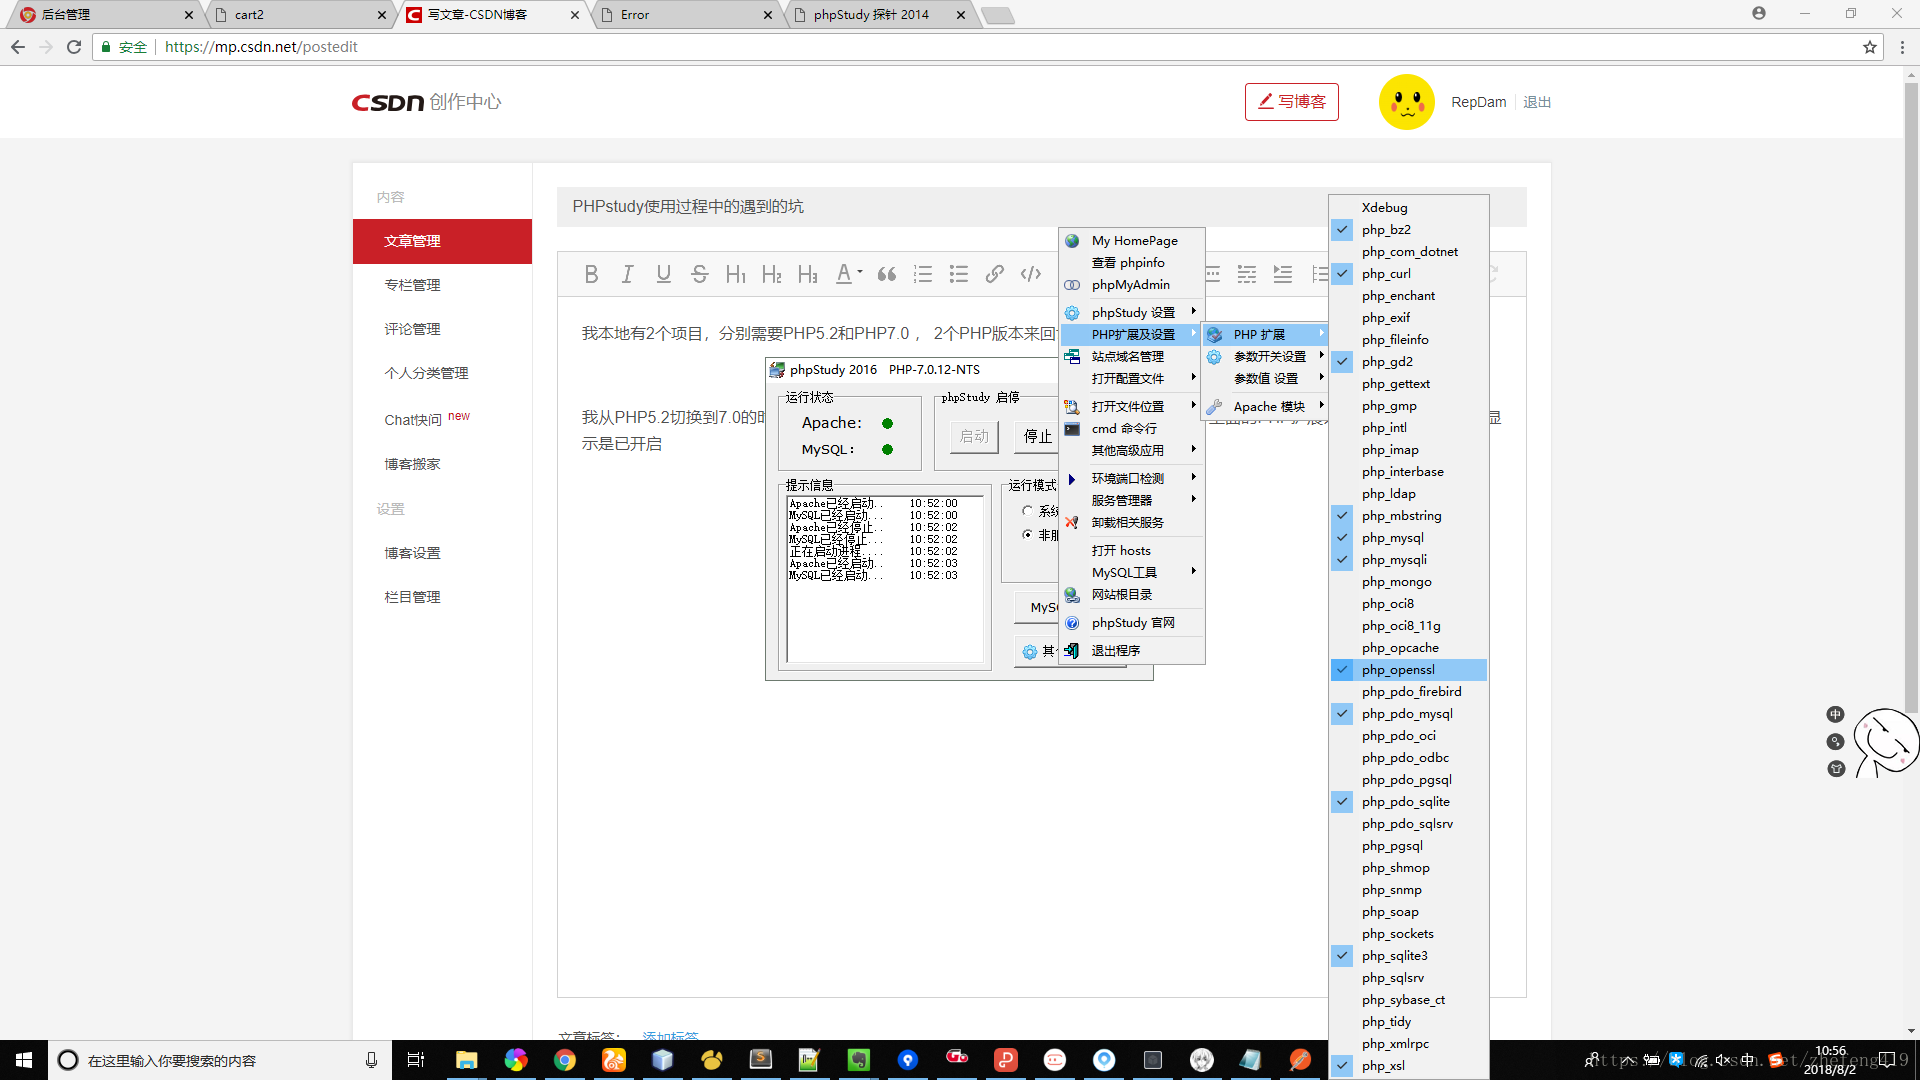Toggle php_pdo_mysql extension
The height and width of the screenshot is (1080, 1920).
[1408, 713]
